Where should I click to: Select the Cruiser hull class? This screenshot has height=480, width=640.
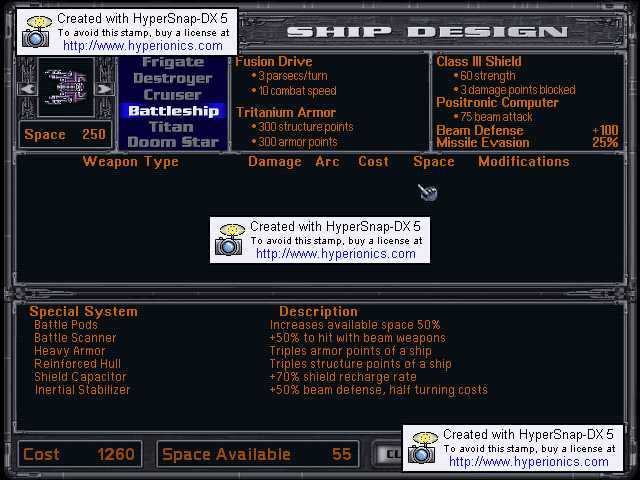point(173,95)
